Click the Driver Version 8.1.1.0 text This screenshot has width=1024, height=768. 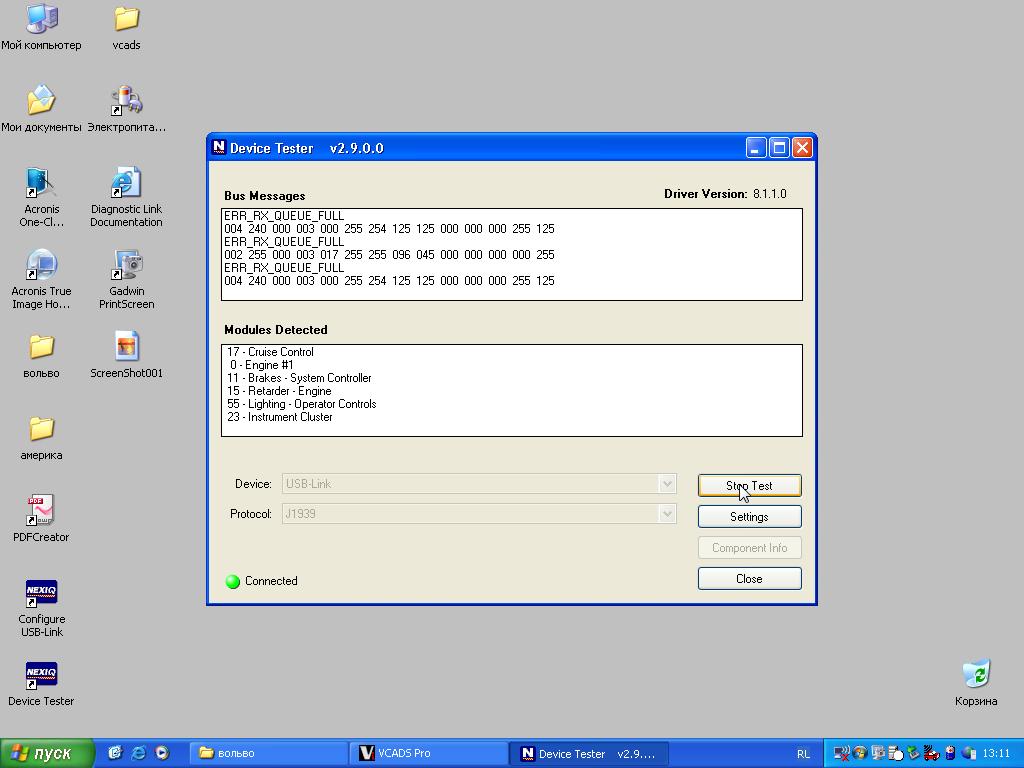[725, 194]
